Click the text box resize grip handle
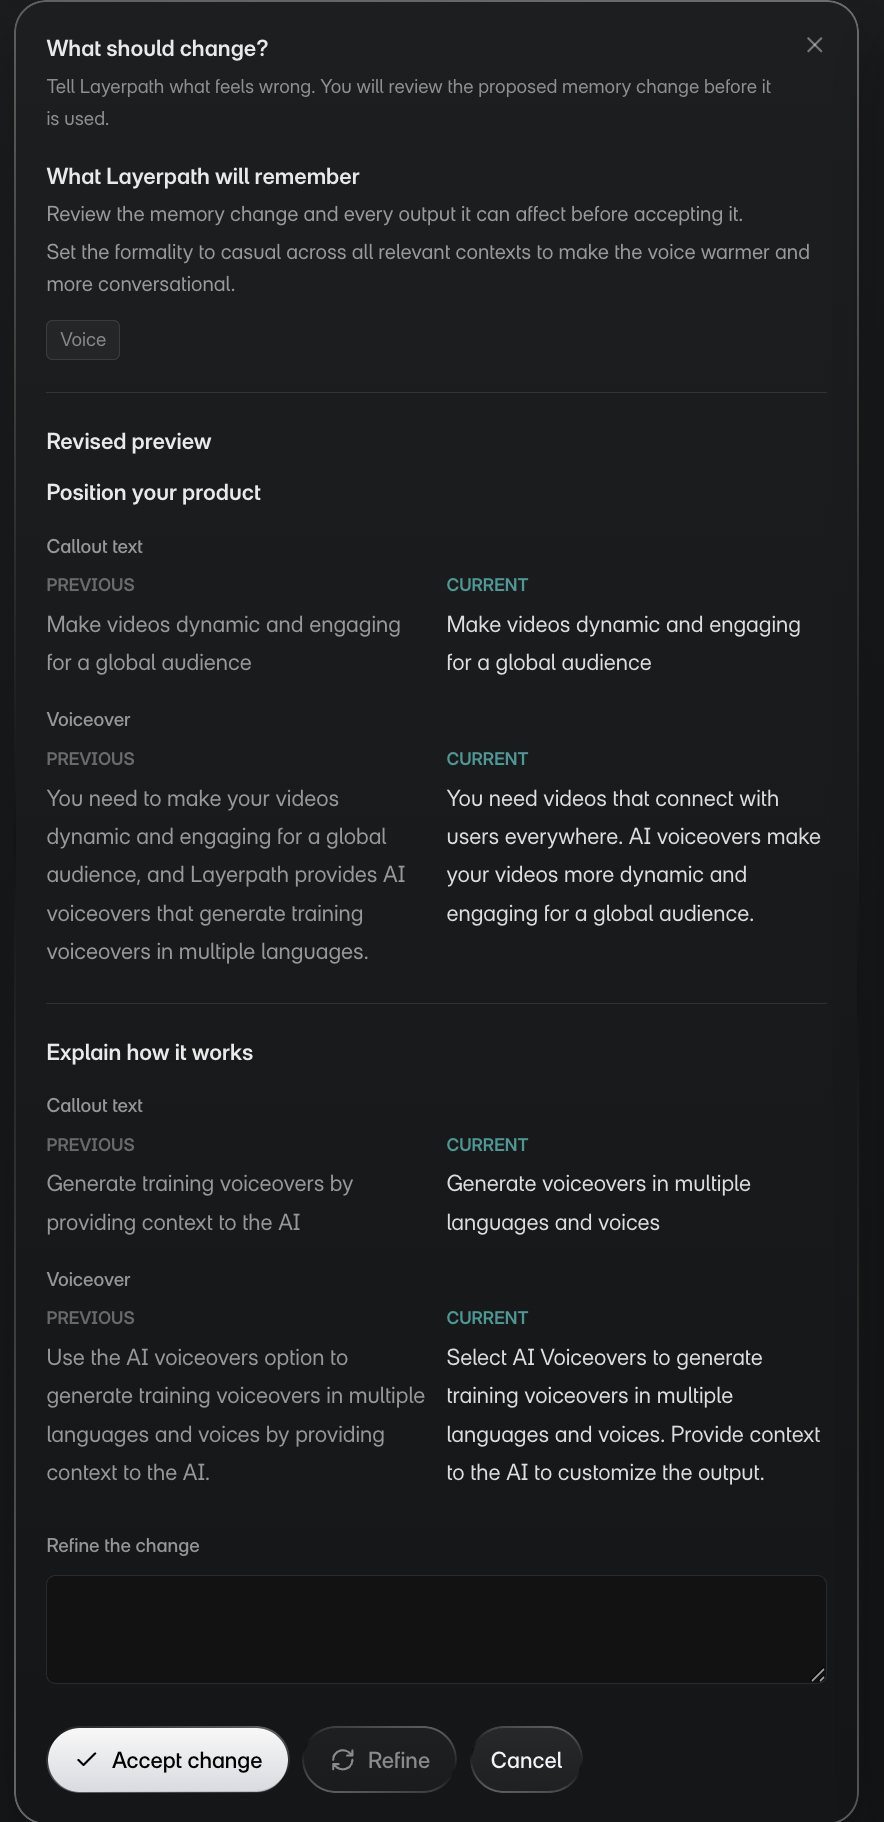Image resolution: width=884 pixels, height=1822 pixels. [817, 1675]
